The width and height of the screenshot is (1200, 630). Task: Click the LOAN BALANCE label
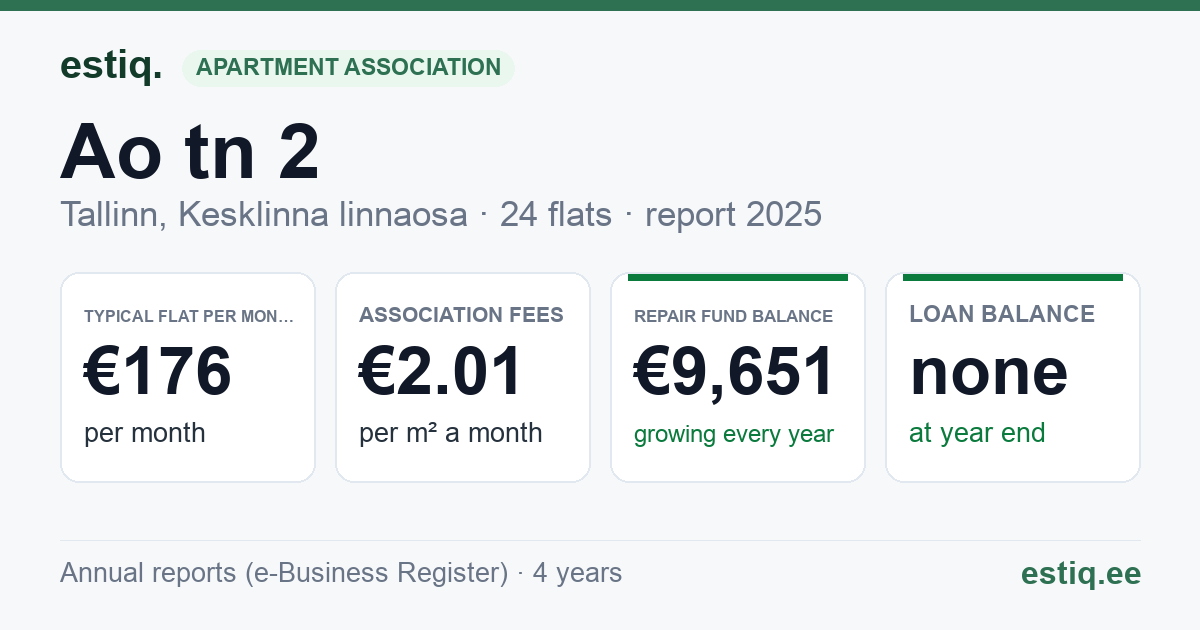1002,314
